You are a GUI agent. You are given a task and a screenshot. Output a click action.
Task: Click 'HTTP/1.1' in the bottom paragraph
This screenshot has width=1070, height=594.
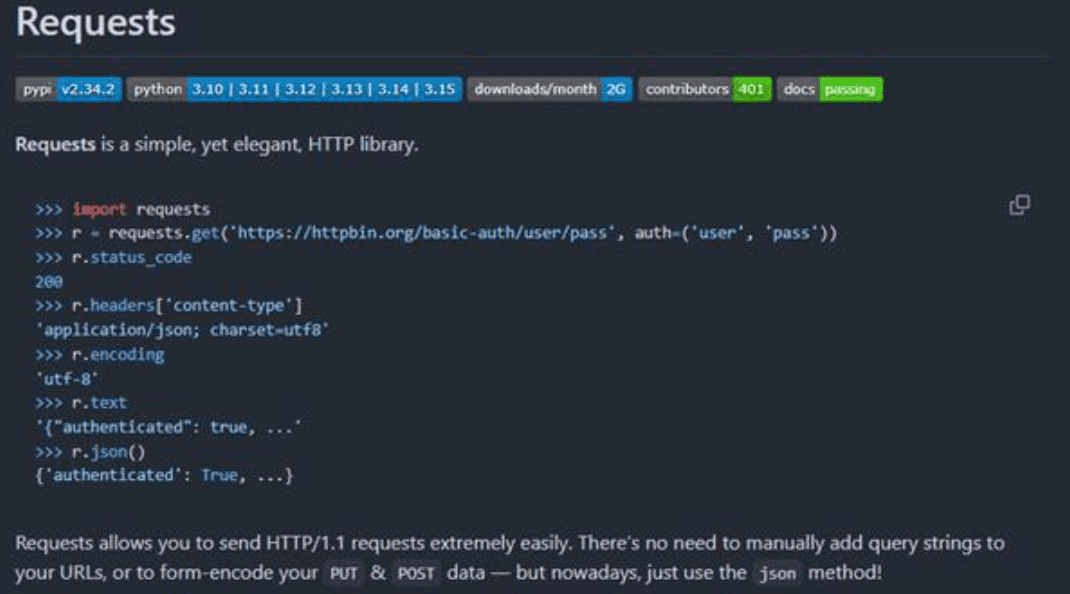pos(306,543)
